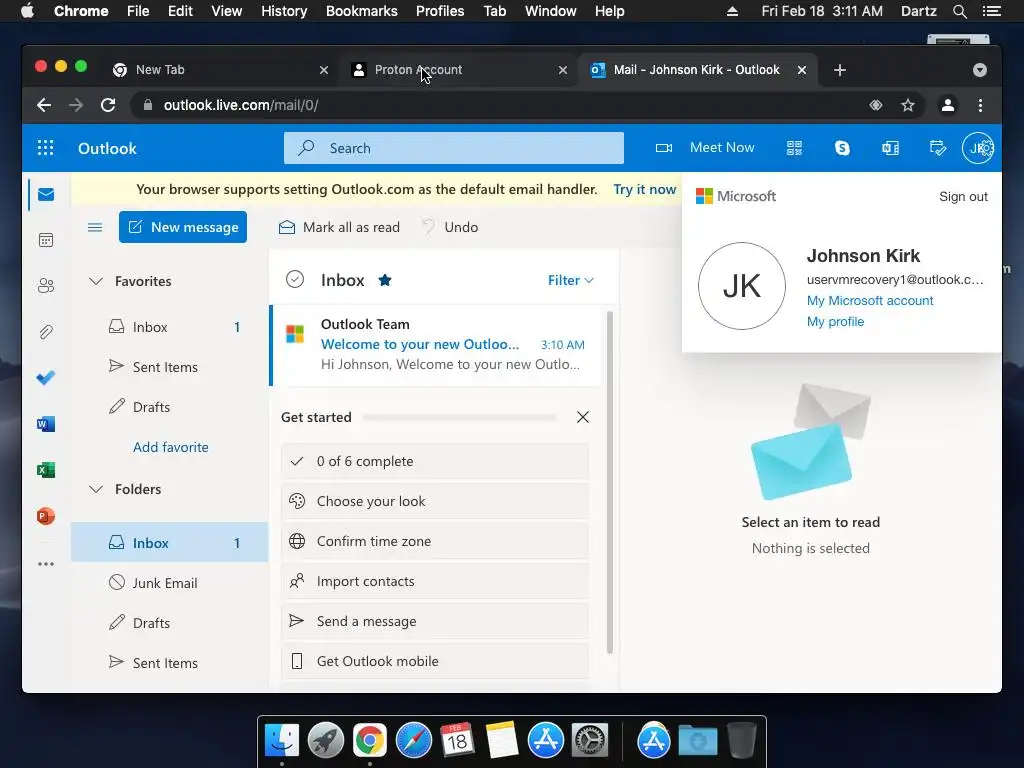Select Inbox under Favorites

tap(170, 327)
